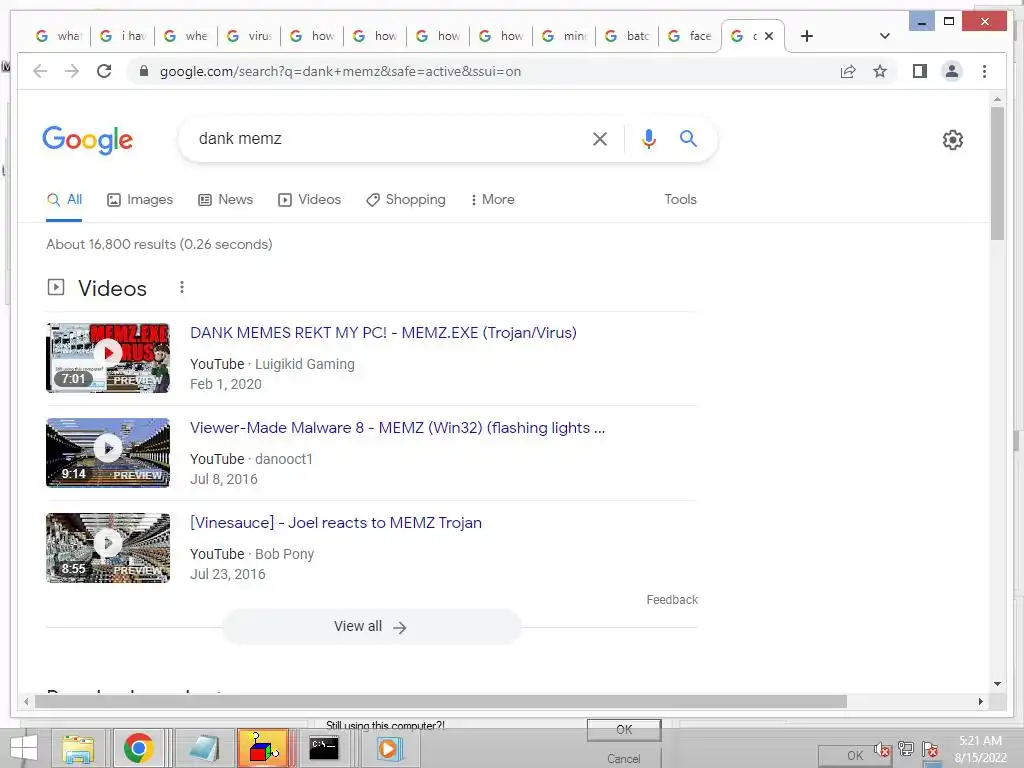Expand the tab search chevron
Screen dimensions: 1024x768
tap(884, 36)
